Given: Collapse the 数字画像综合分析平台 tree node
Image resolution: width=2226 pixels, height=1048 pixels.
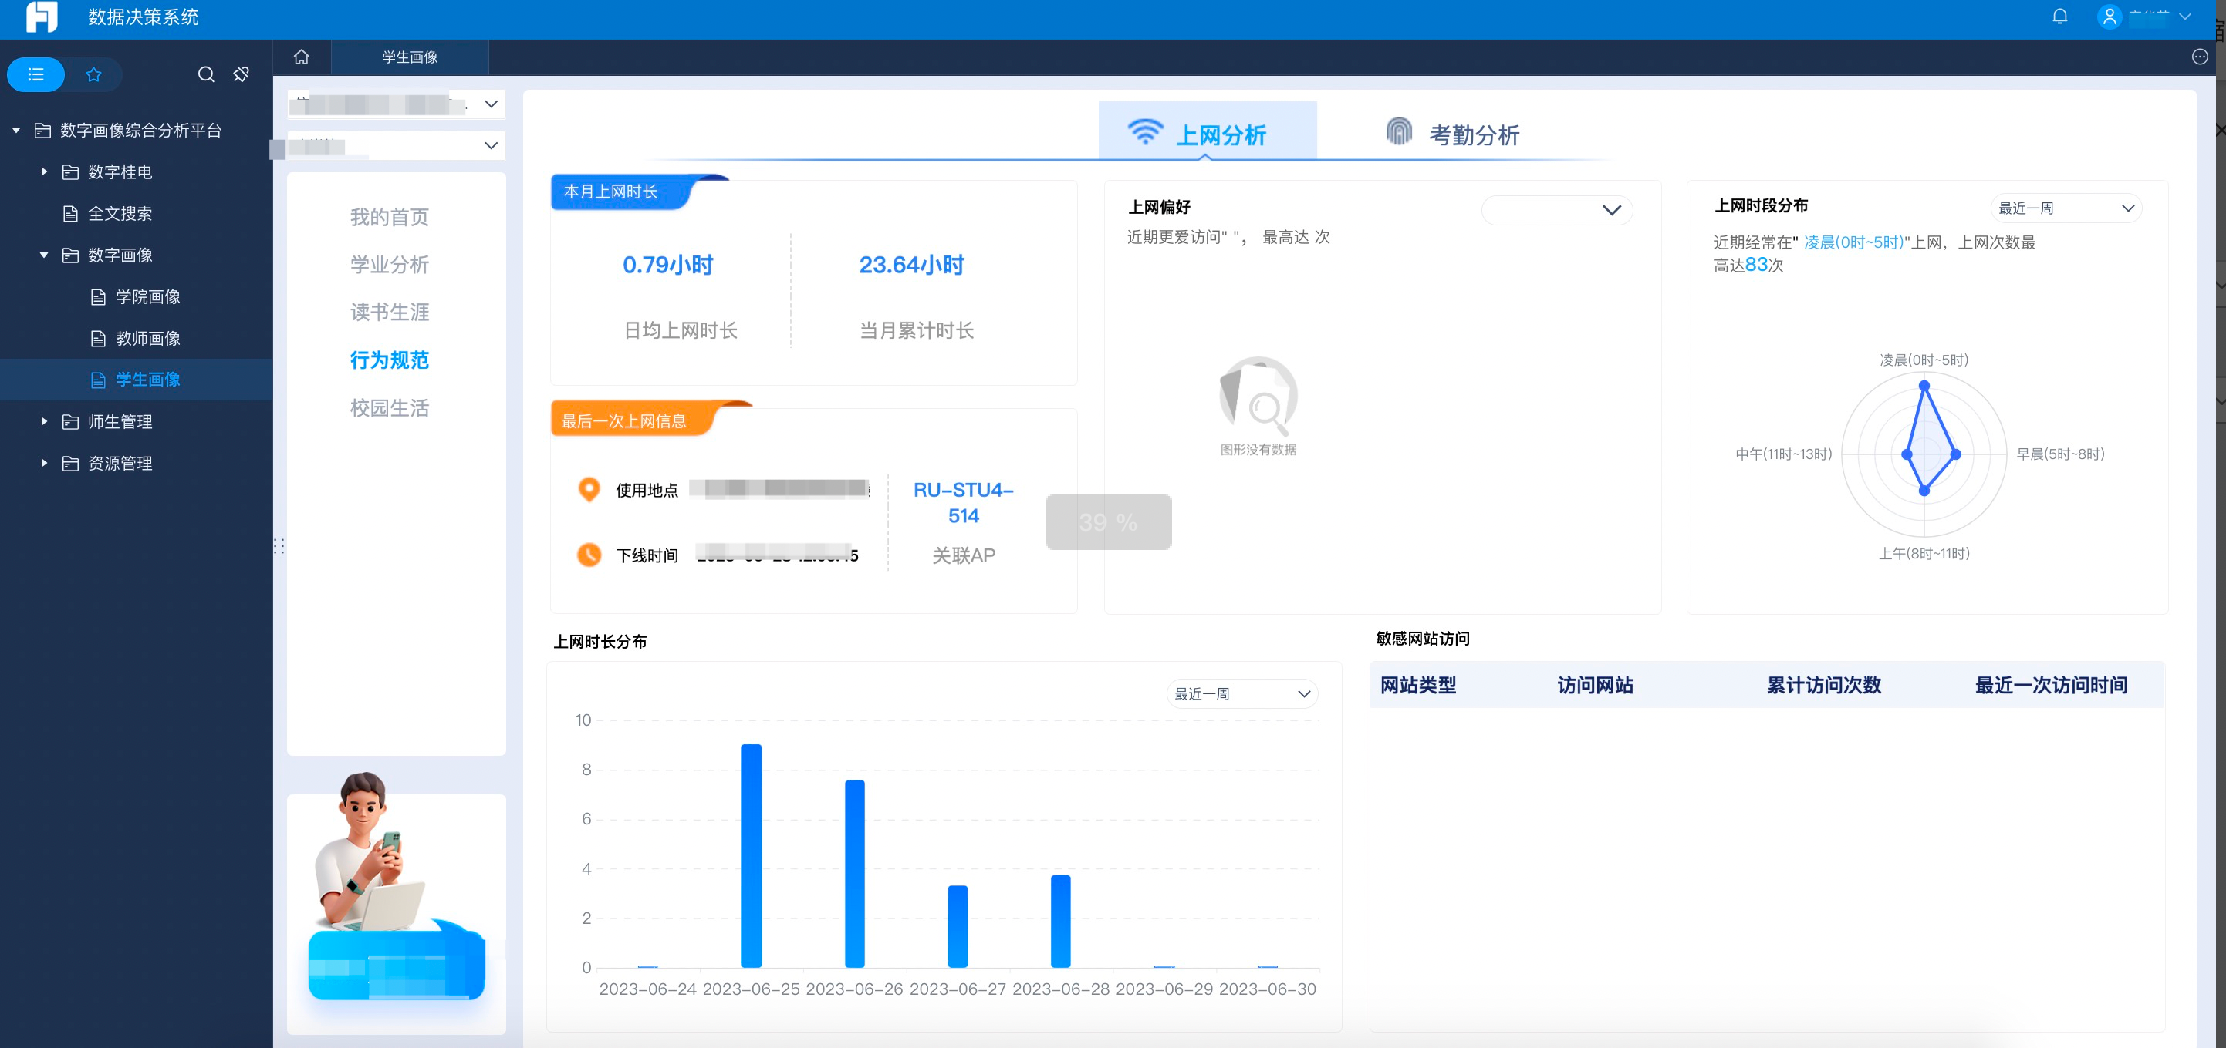Looking at the screenshot, I should pos(16,130).
